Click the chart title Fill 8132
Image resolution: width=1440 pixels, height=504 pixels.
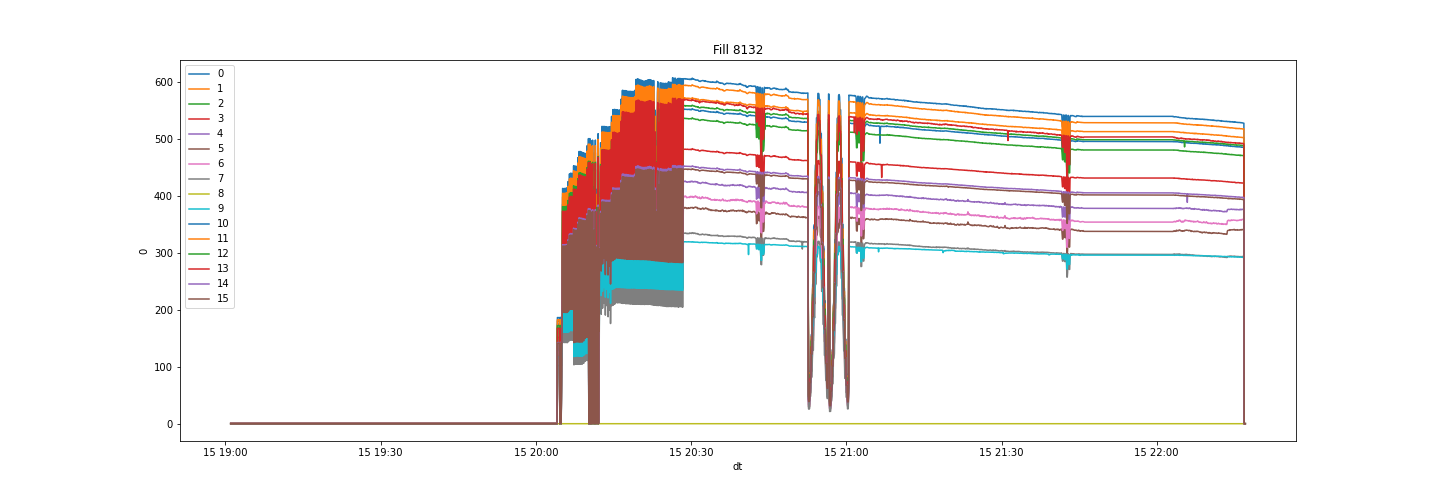[x=738, y=50]
